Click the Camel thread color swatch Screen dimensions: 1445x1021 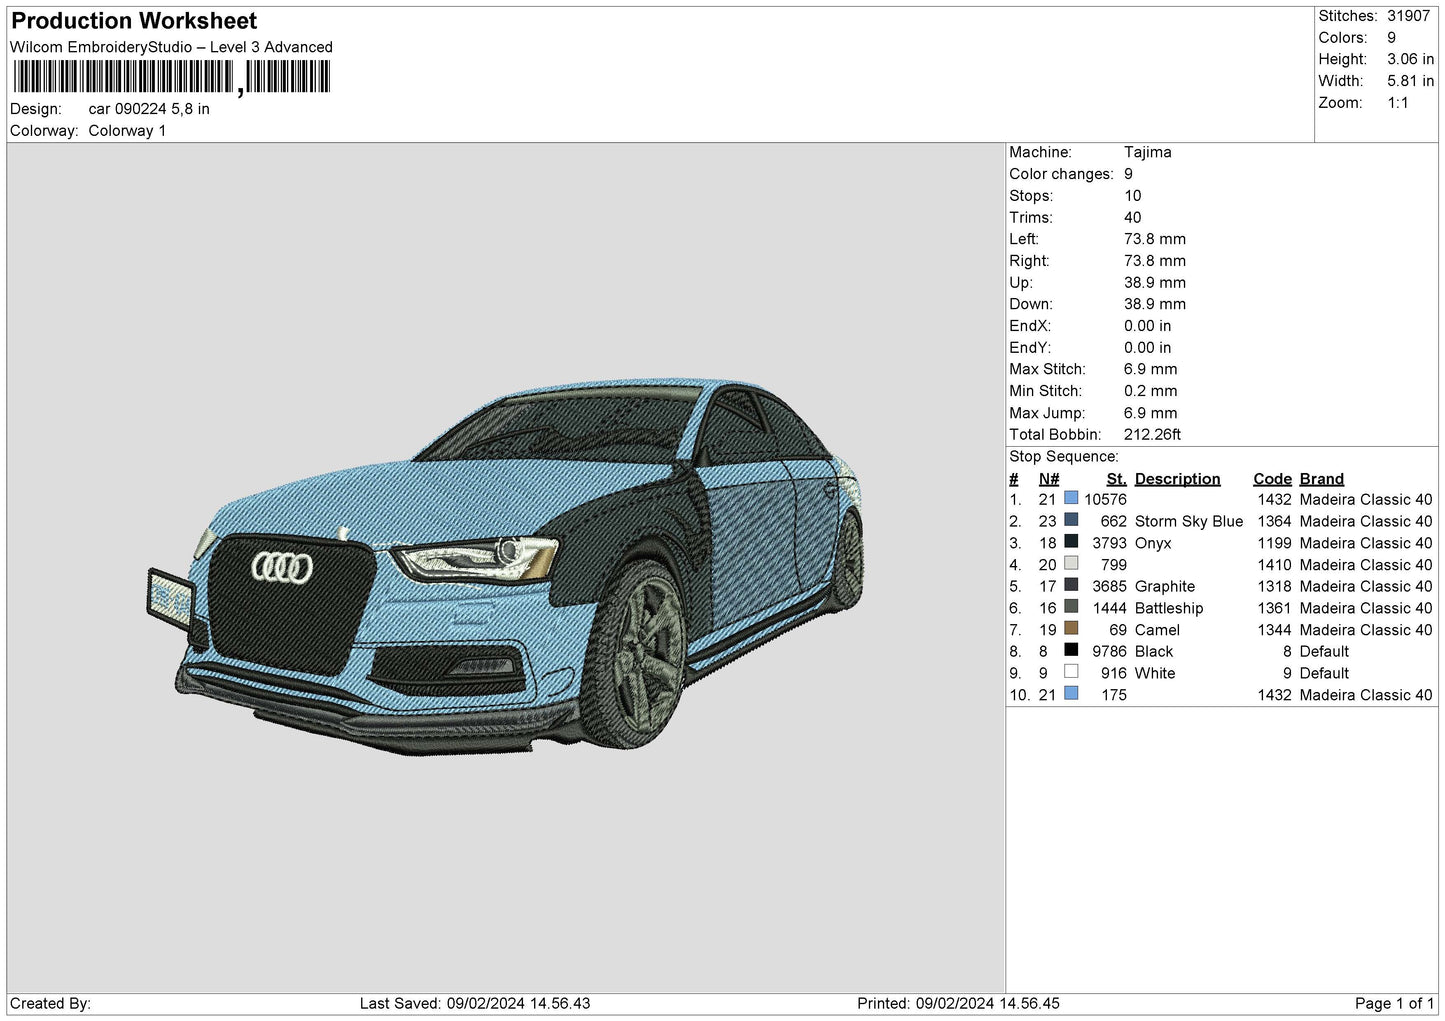pos(1071,629)
